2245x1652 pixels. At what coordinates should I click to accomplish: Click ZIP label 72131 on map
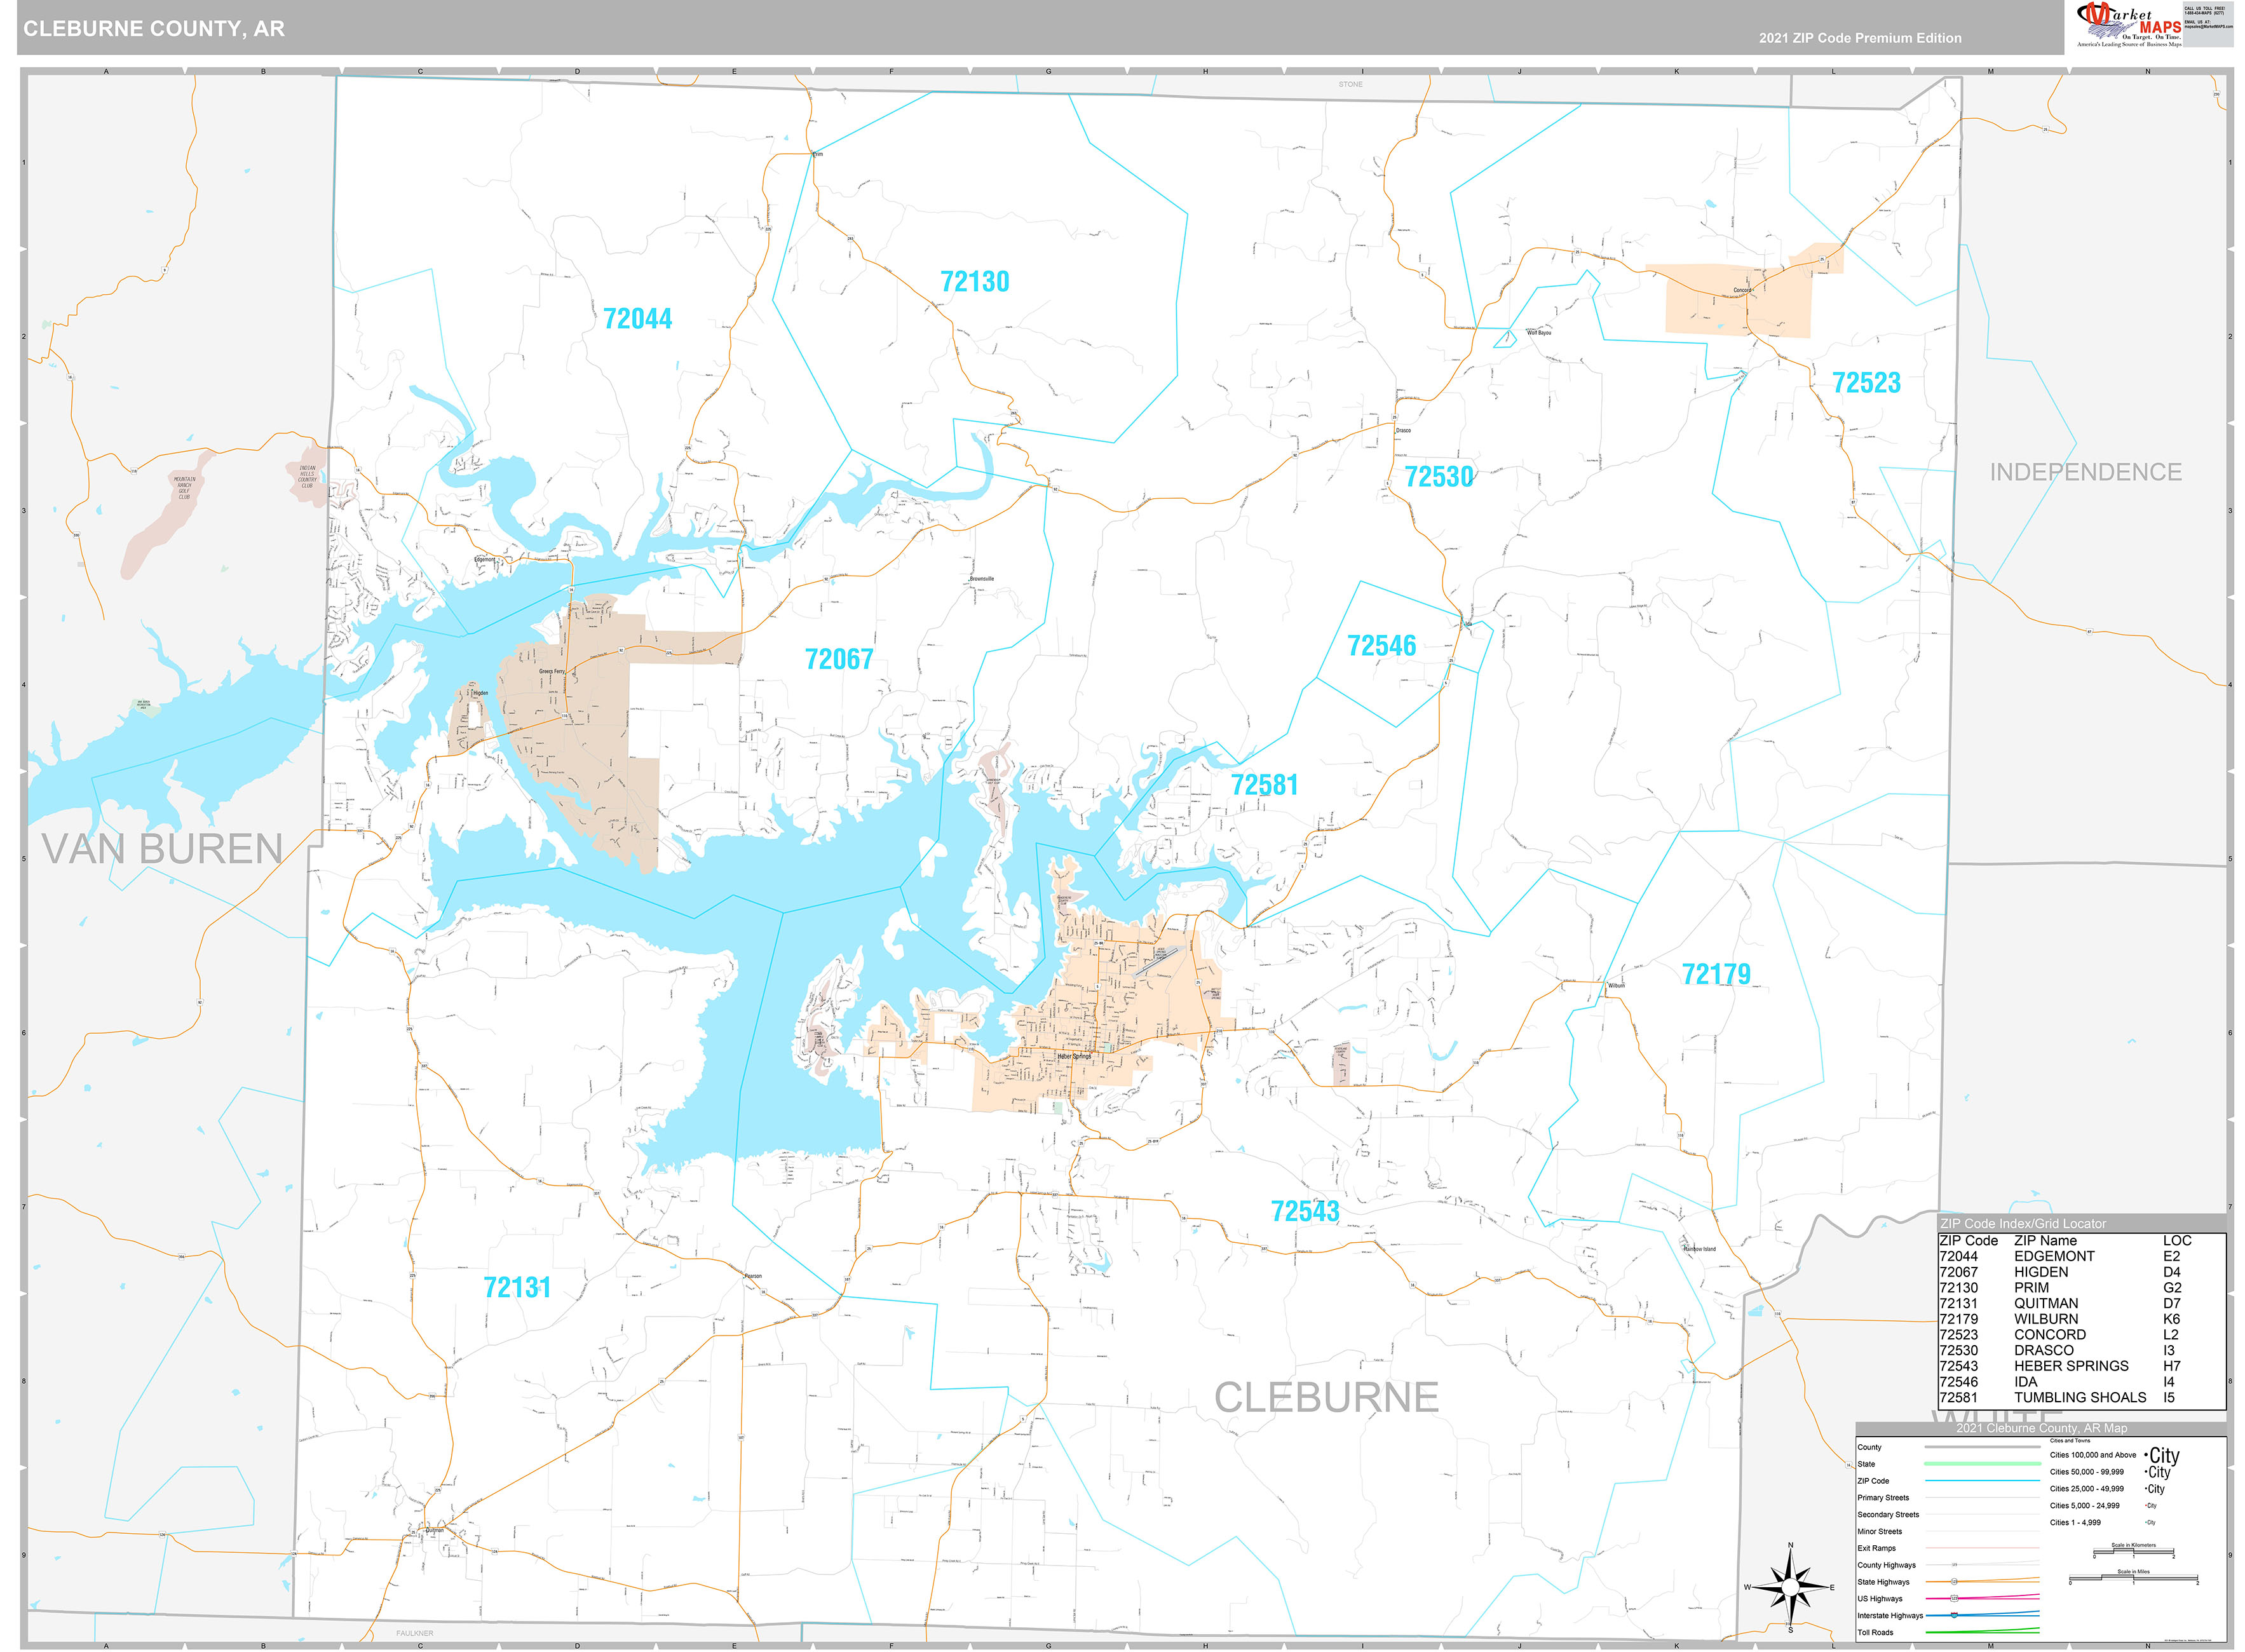tap(517, 1288)
